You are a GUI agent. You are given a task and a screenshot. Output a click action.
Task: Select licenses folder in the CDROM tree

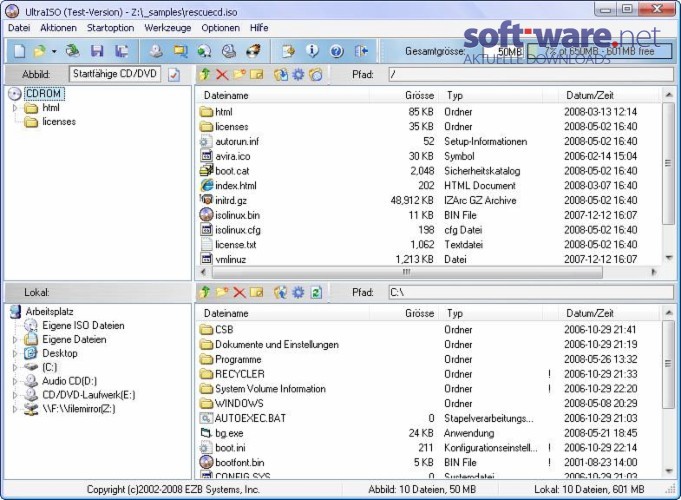(x=59, y=122)
